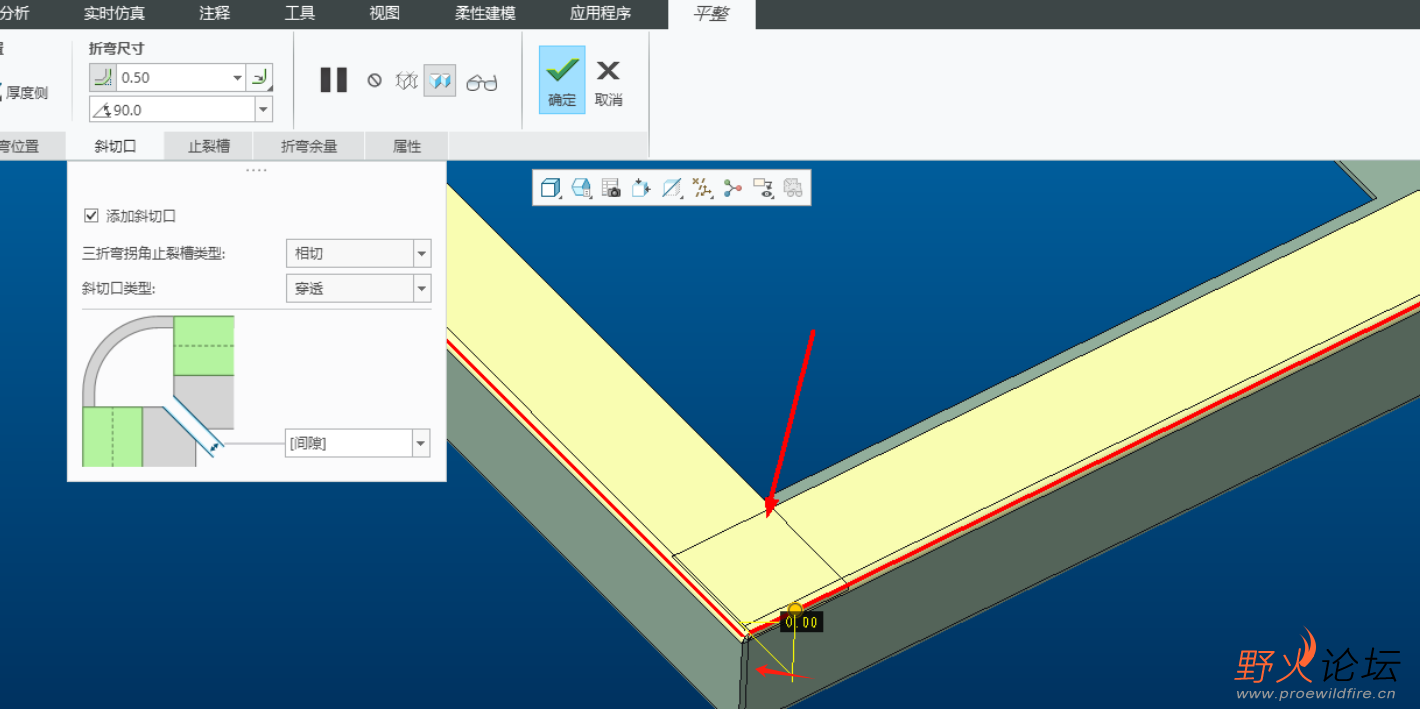The image size is (1420, 710).
Task: Click the no-preview circle-slash icon
Action: coord(374,80)
